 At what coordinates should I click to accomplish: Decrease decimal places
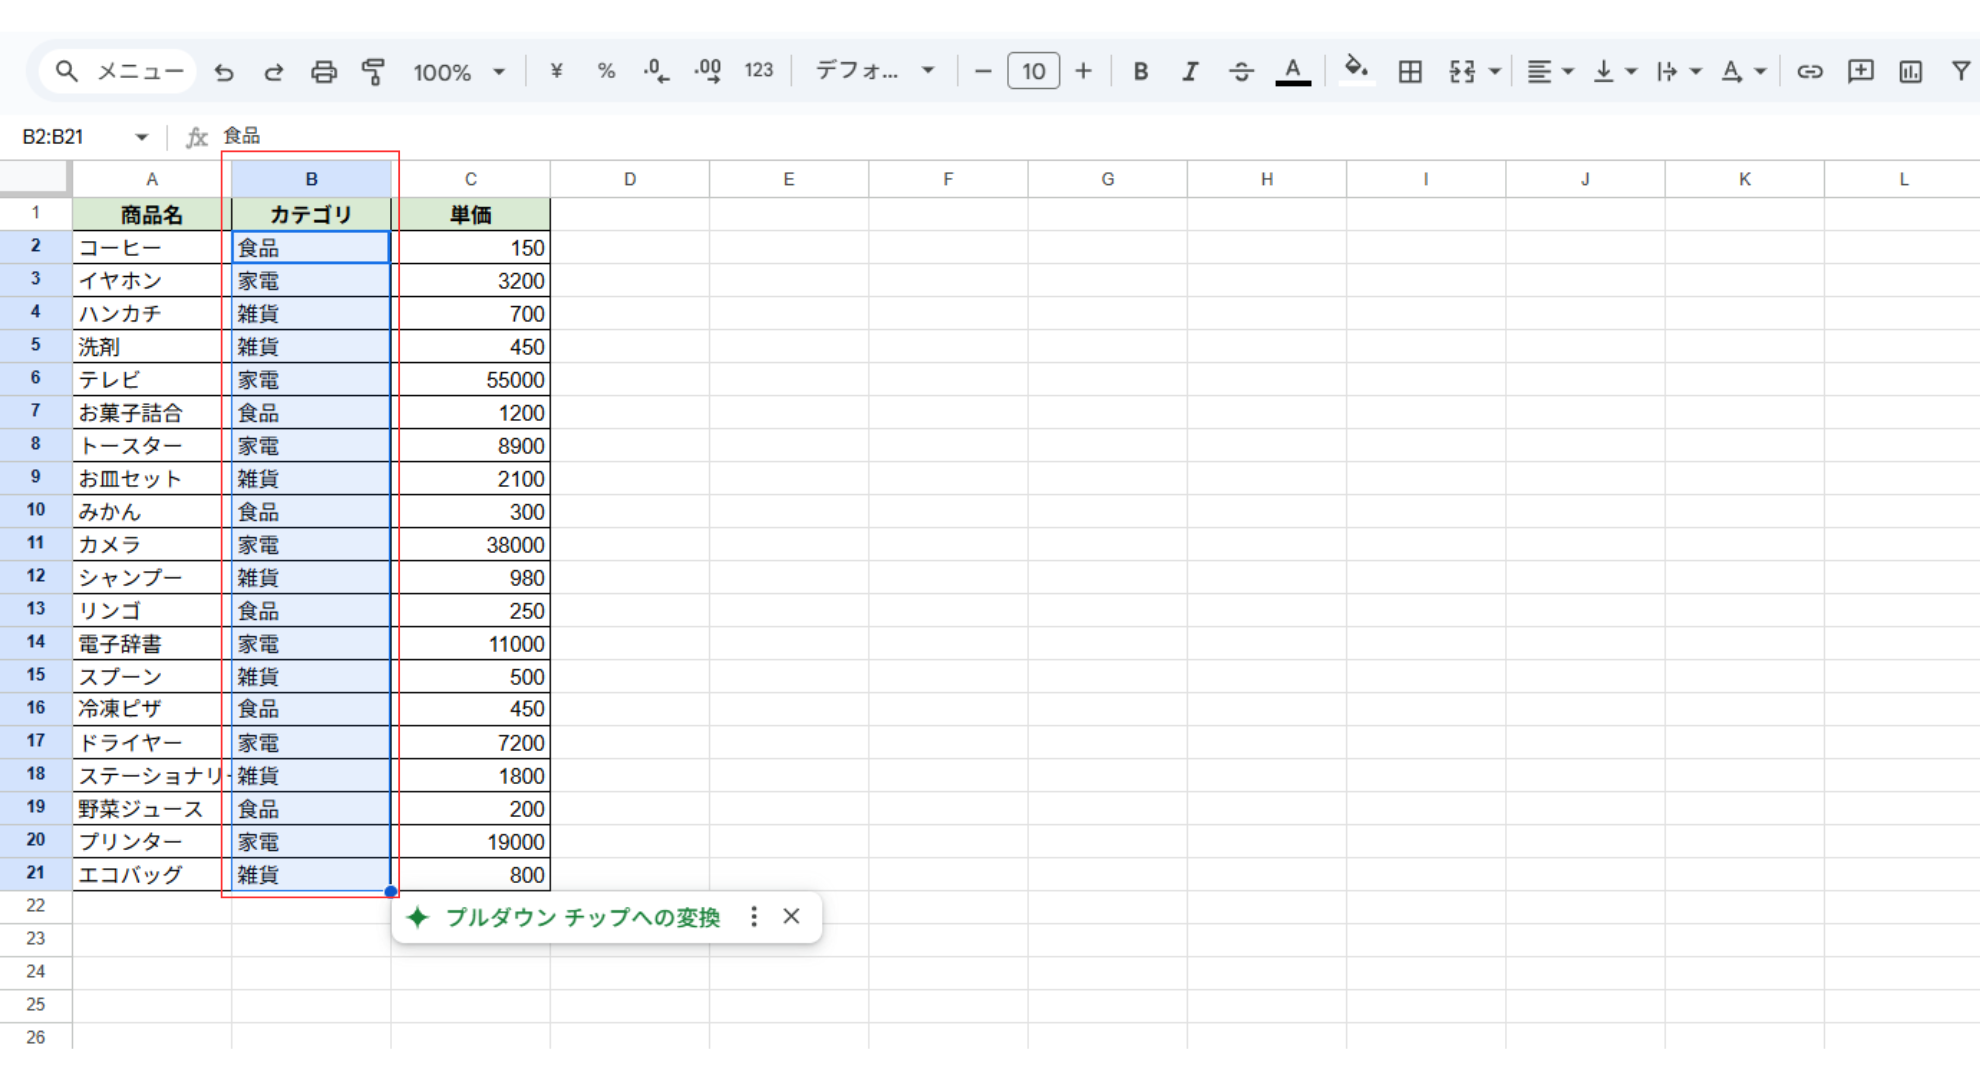[656, 71]
